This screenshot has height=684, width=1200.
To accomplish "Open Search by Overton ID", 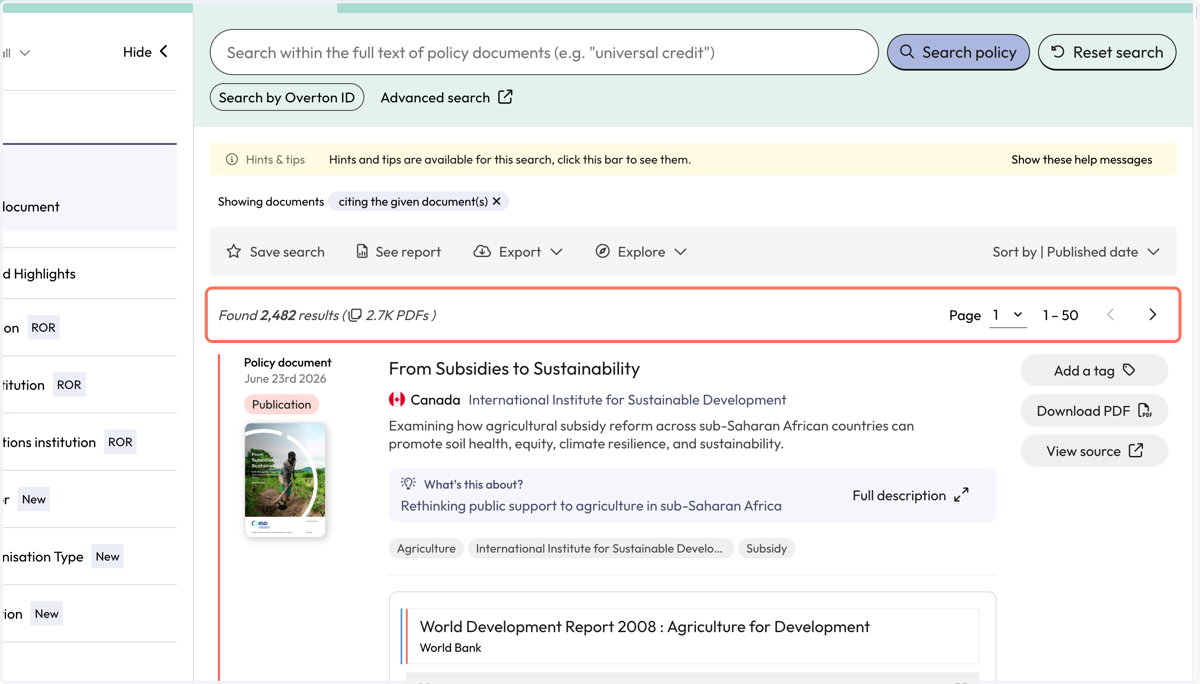I will (287, 97).
